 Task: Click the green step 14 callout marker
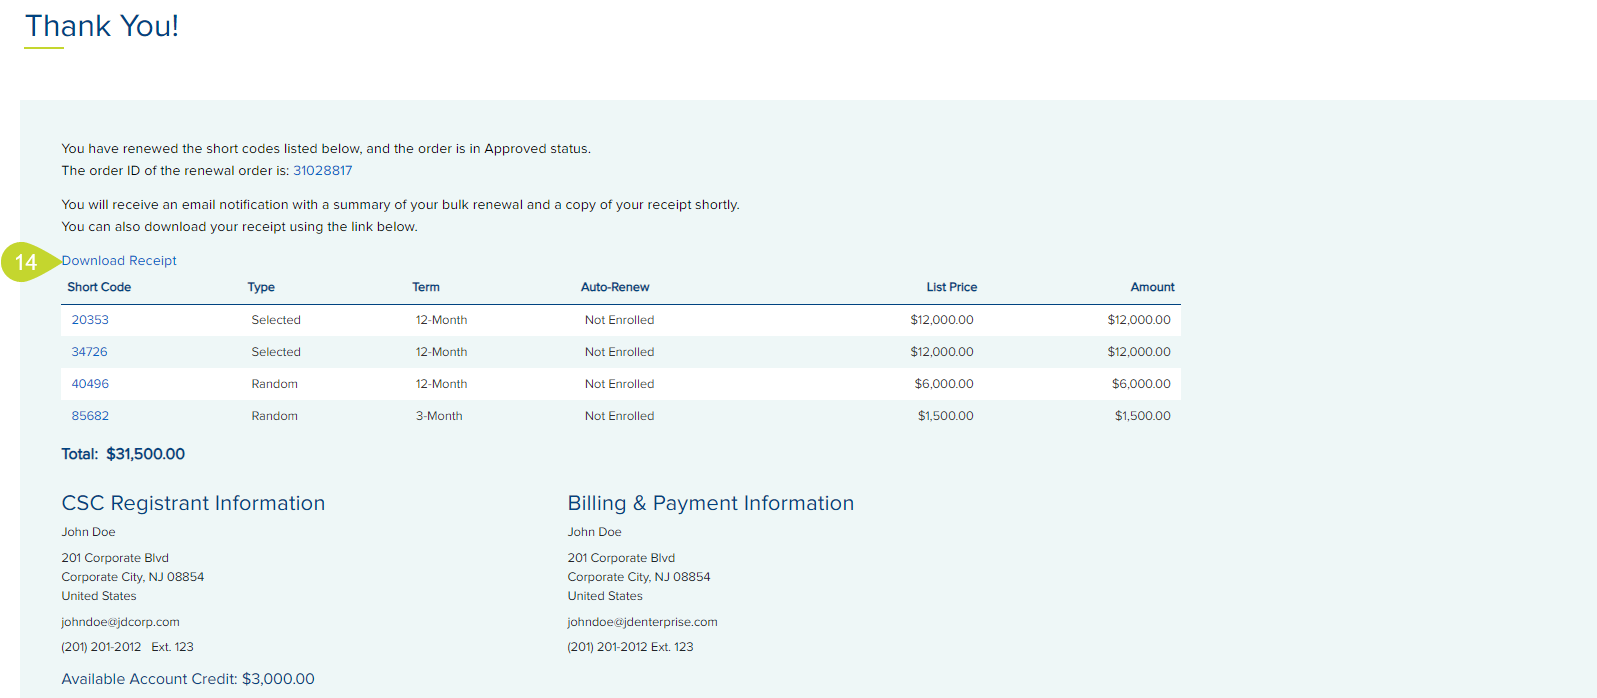pos(26,262)
